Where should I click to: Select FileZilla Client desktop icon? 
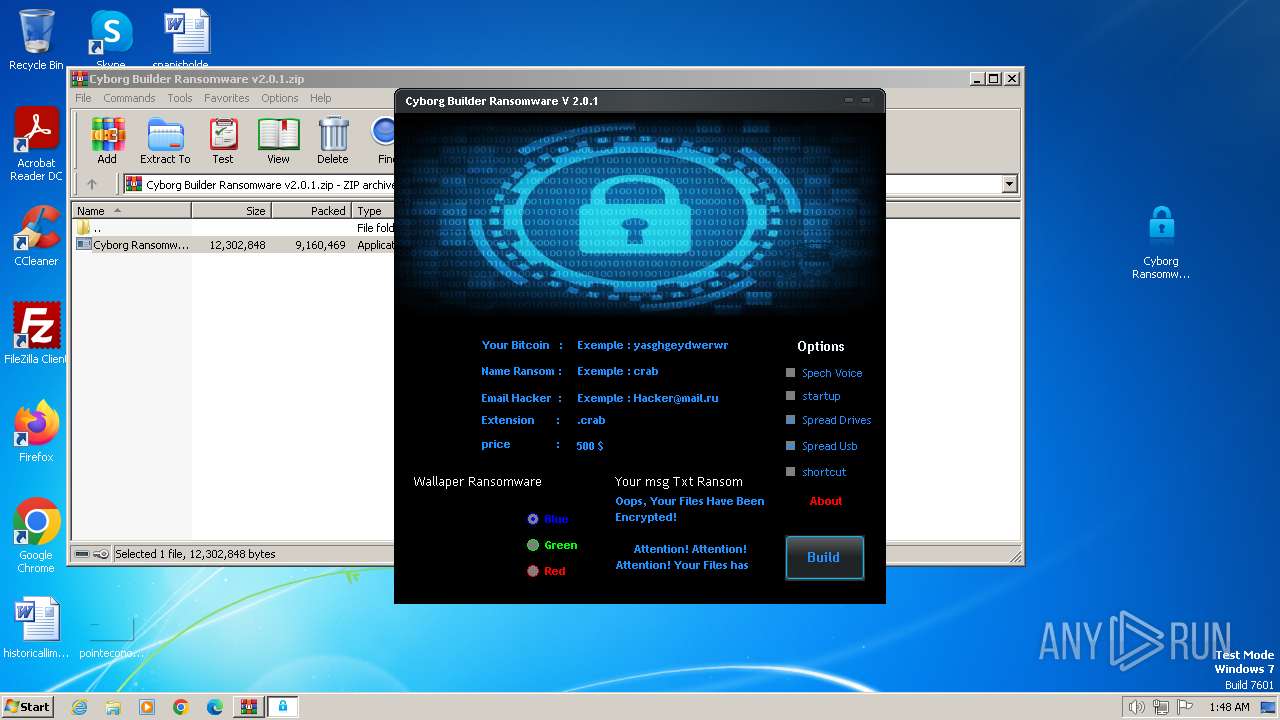click(x=36, y=333)
